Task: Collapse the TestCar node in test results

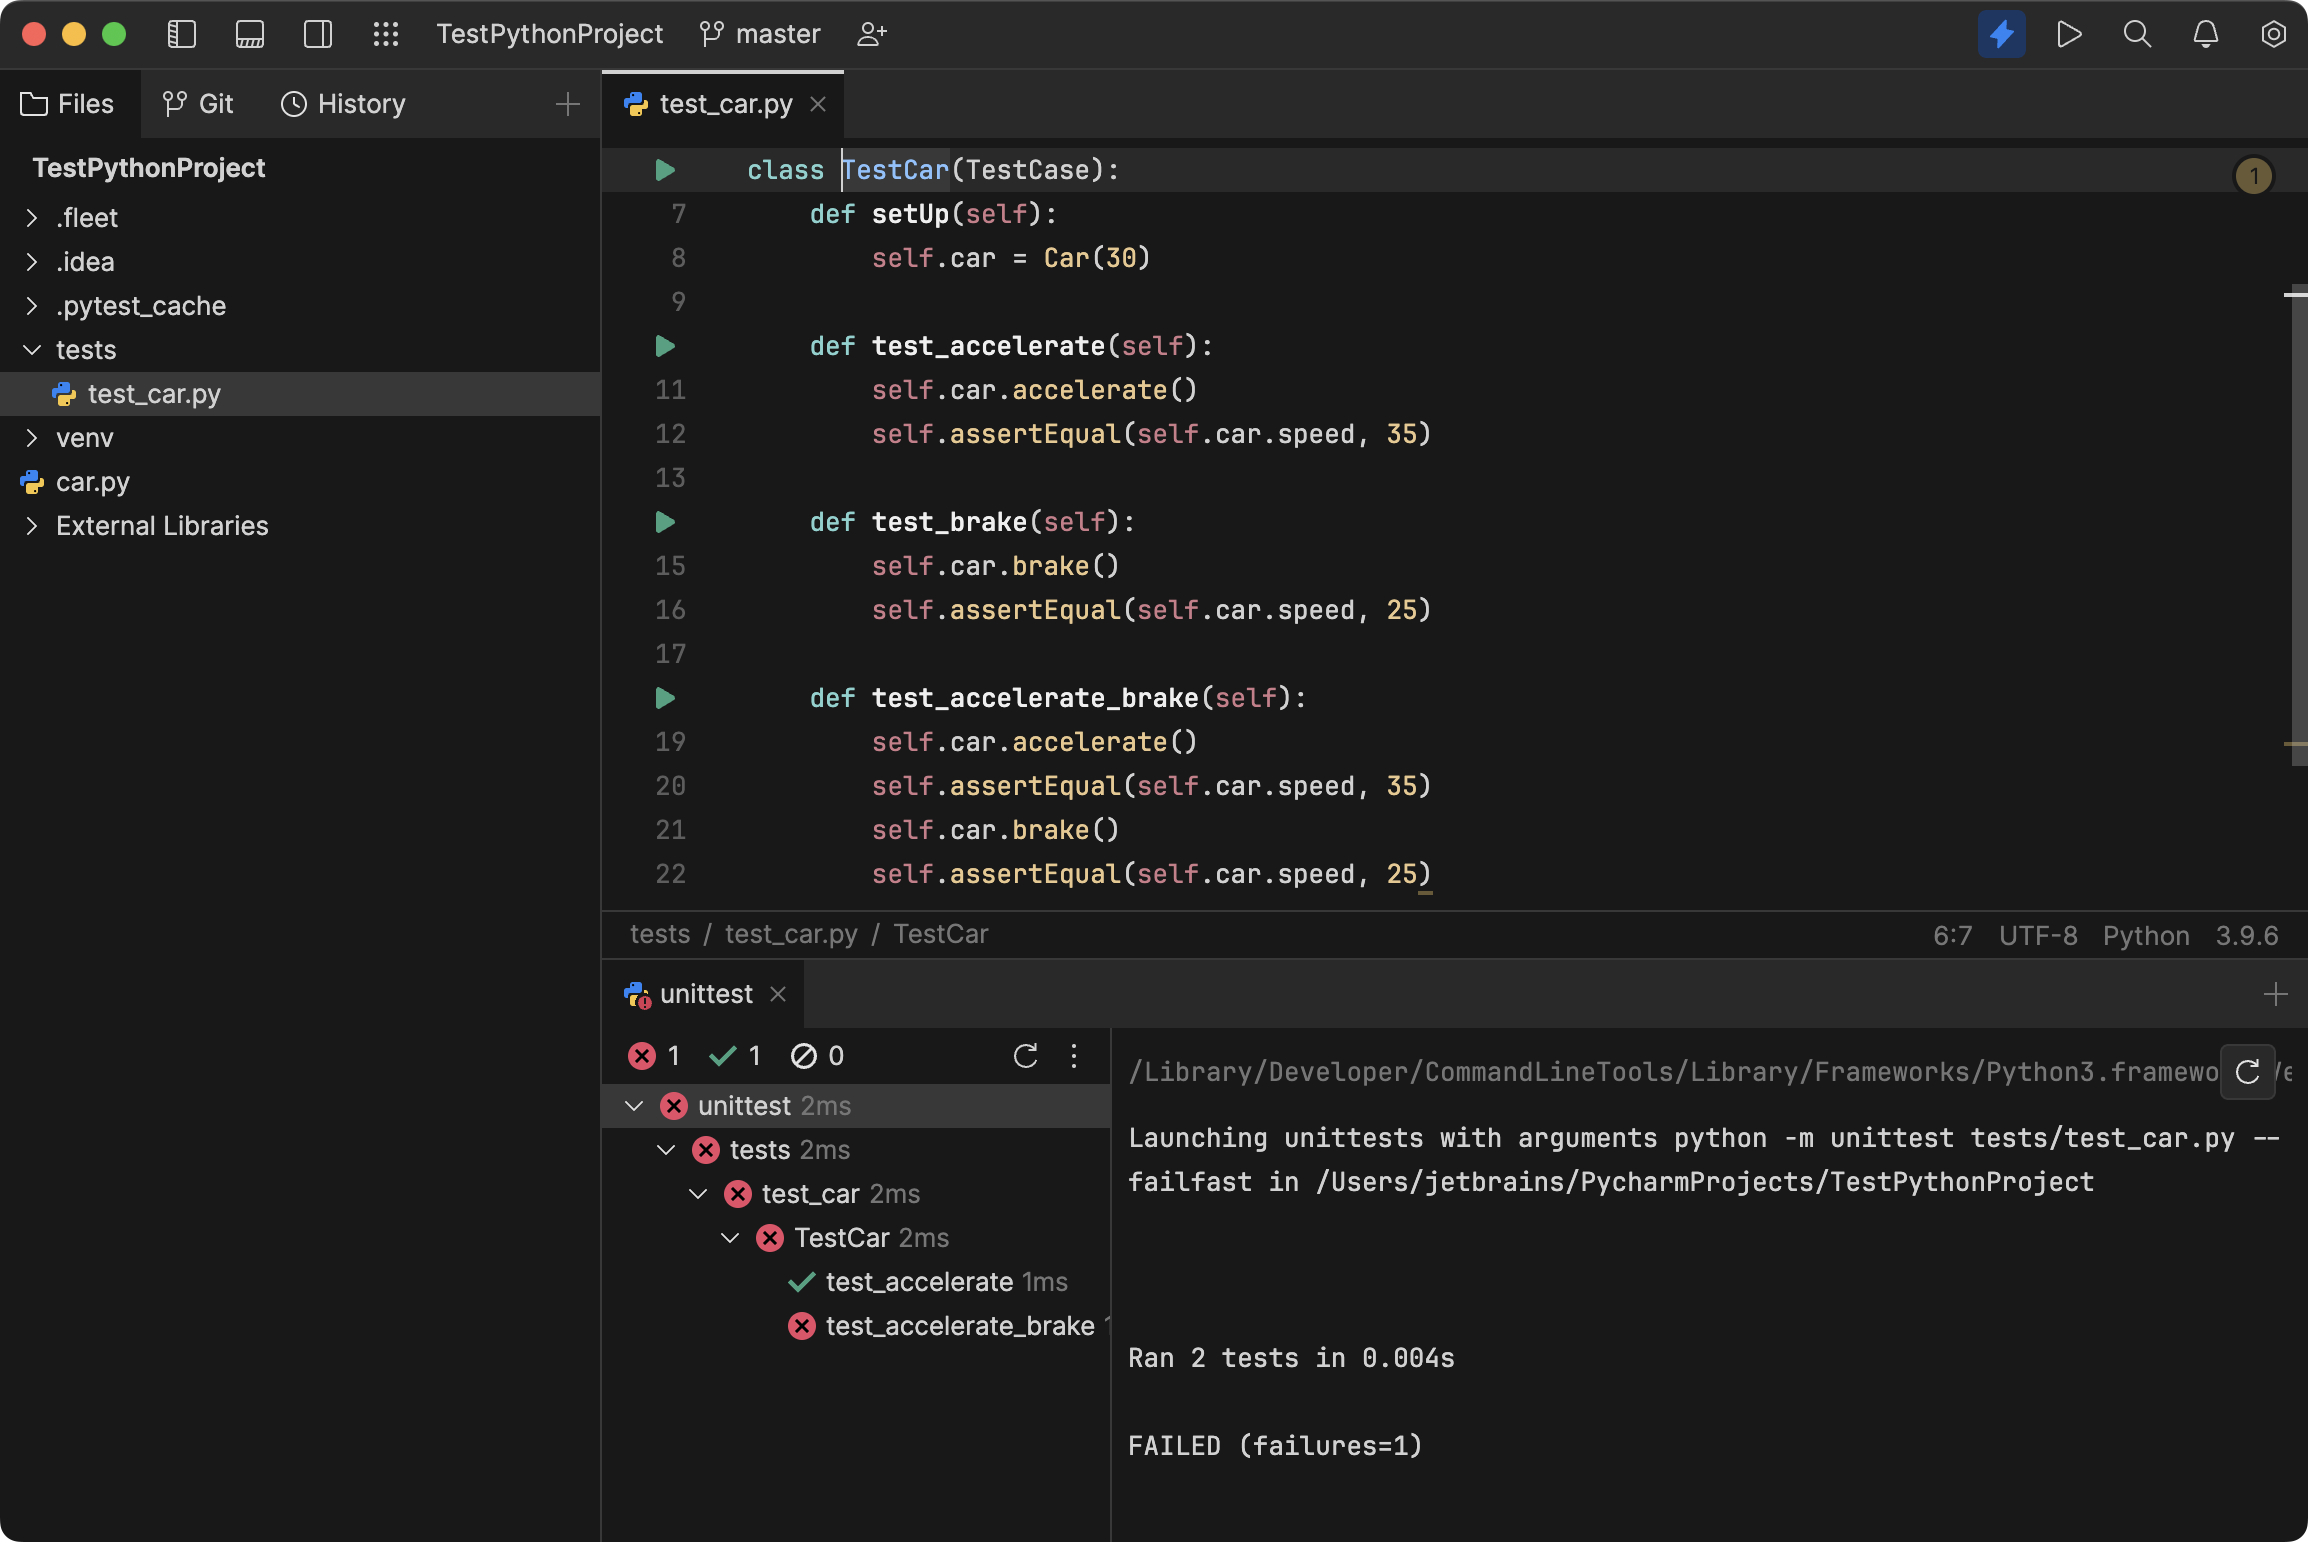Action: 728,1238
